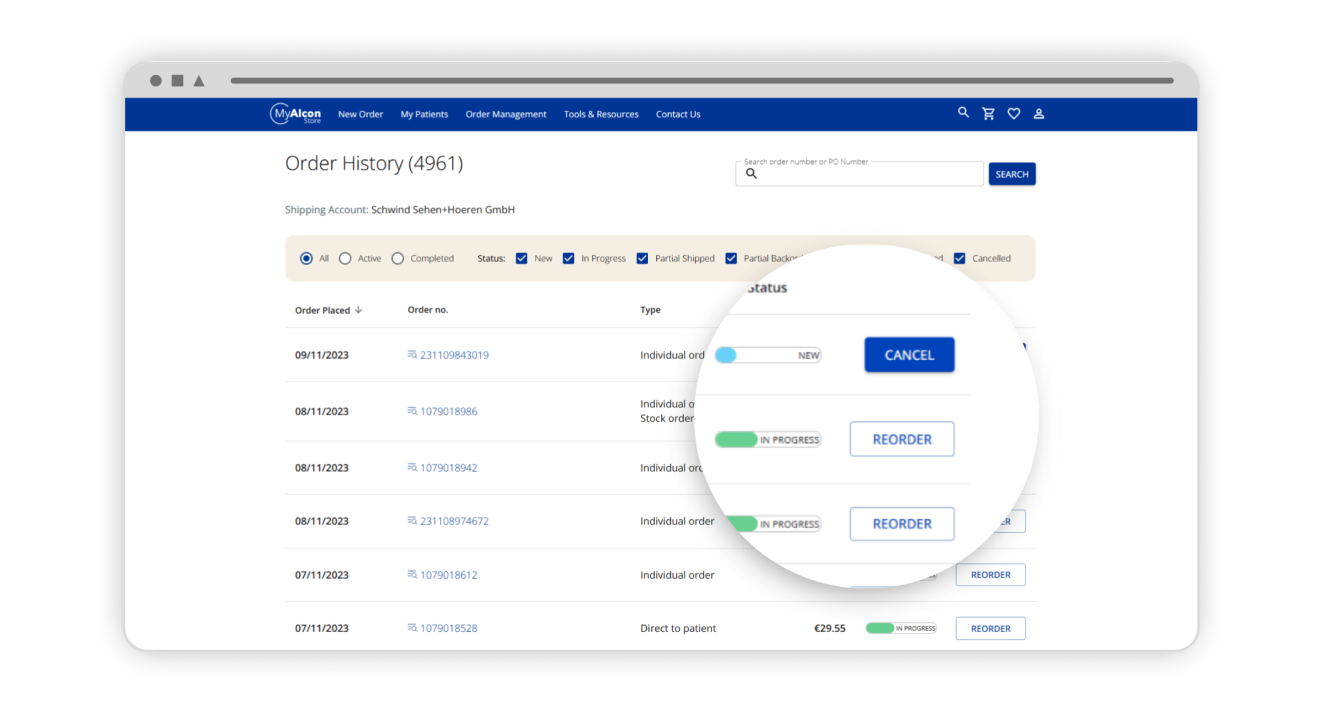Click the NEW status progress indicator

point(768,355)
